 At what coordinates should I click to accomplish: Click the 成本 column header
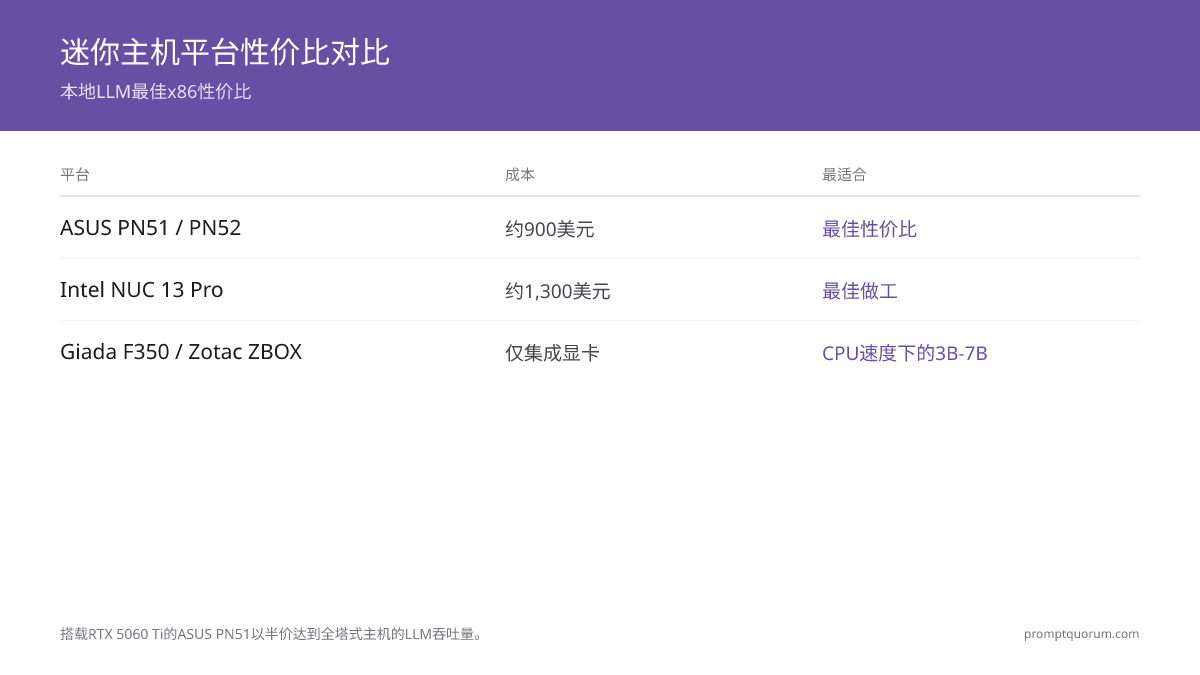point(520,175)
